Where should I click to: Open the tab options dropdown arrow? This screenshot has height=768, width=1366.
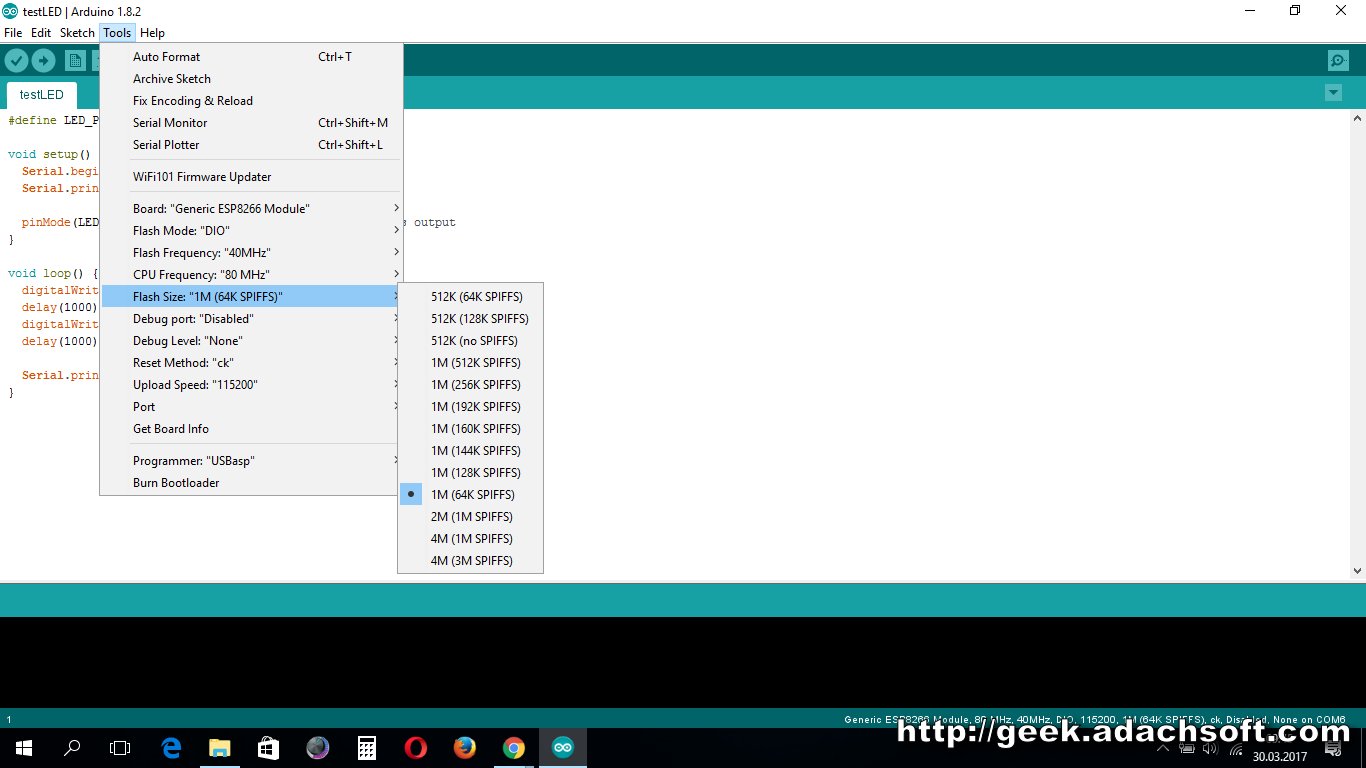(1333, 93)
